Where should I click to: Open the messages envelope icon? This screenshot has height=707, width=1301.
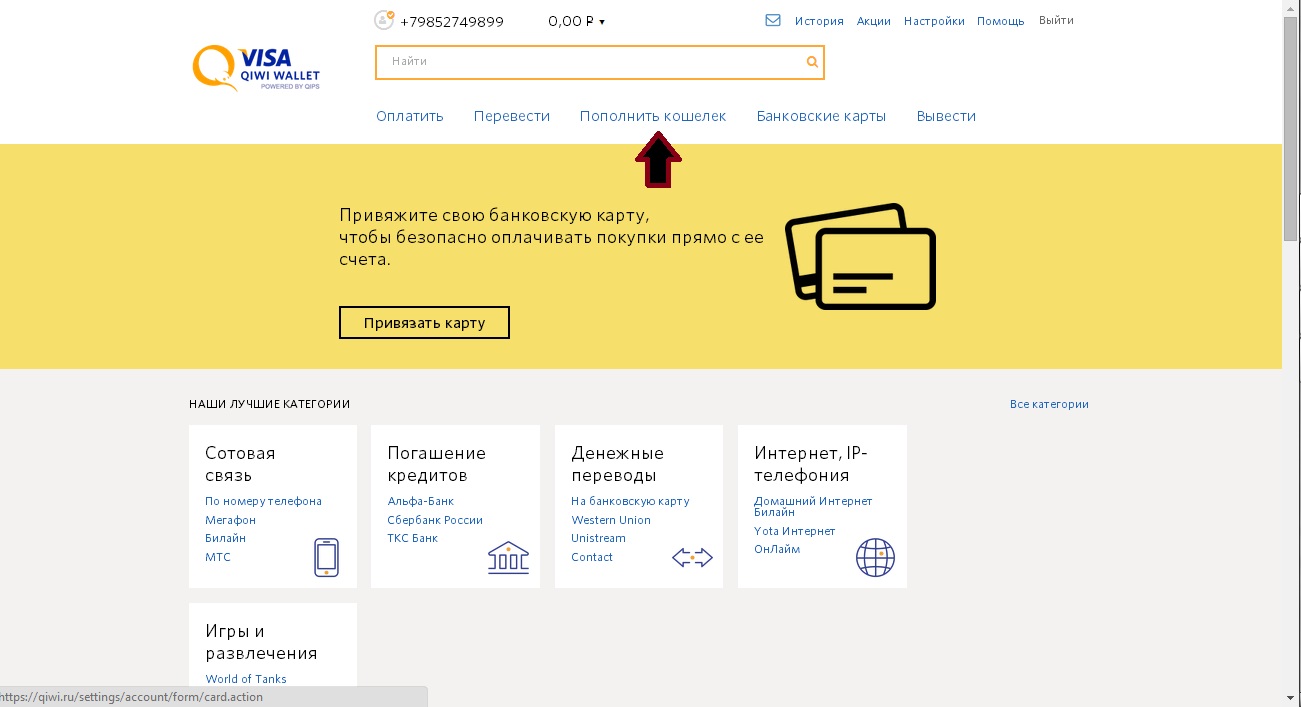pyautogui.click(x=773, y=20)
